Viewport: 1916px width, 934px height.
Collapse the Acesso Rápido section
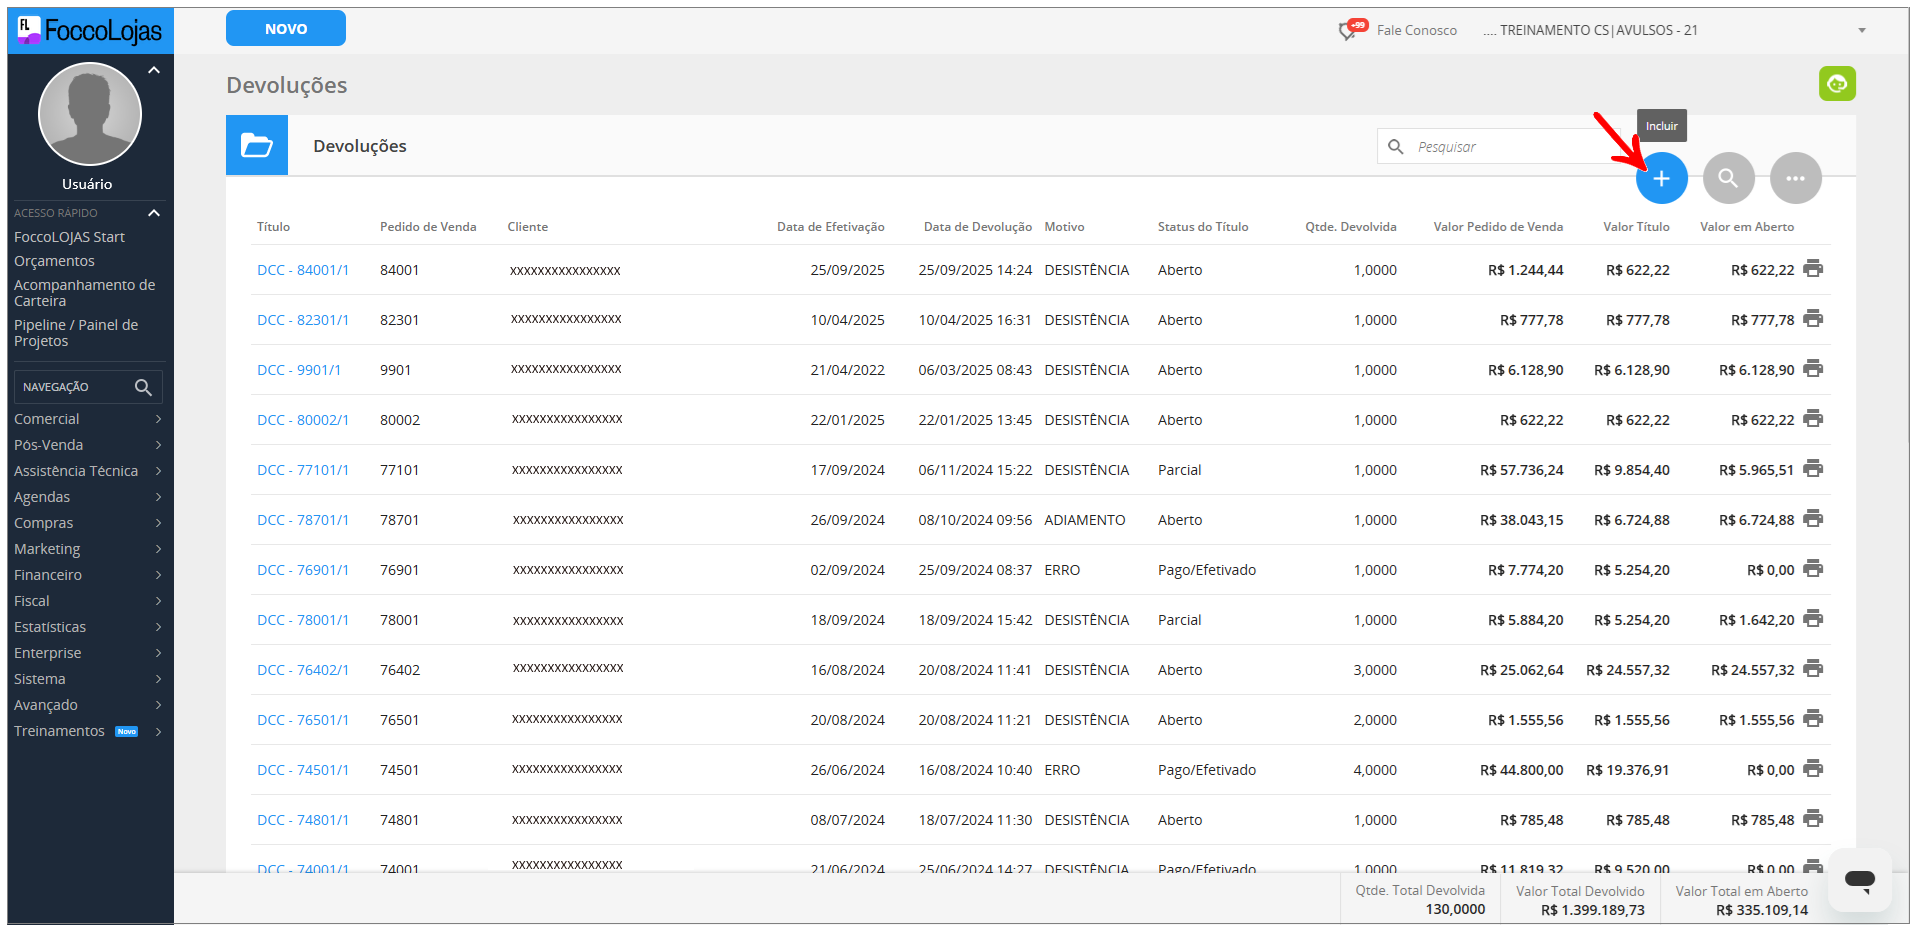[154, 213]
